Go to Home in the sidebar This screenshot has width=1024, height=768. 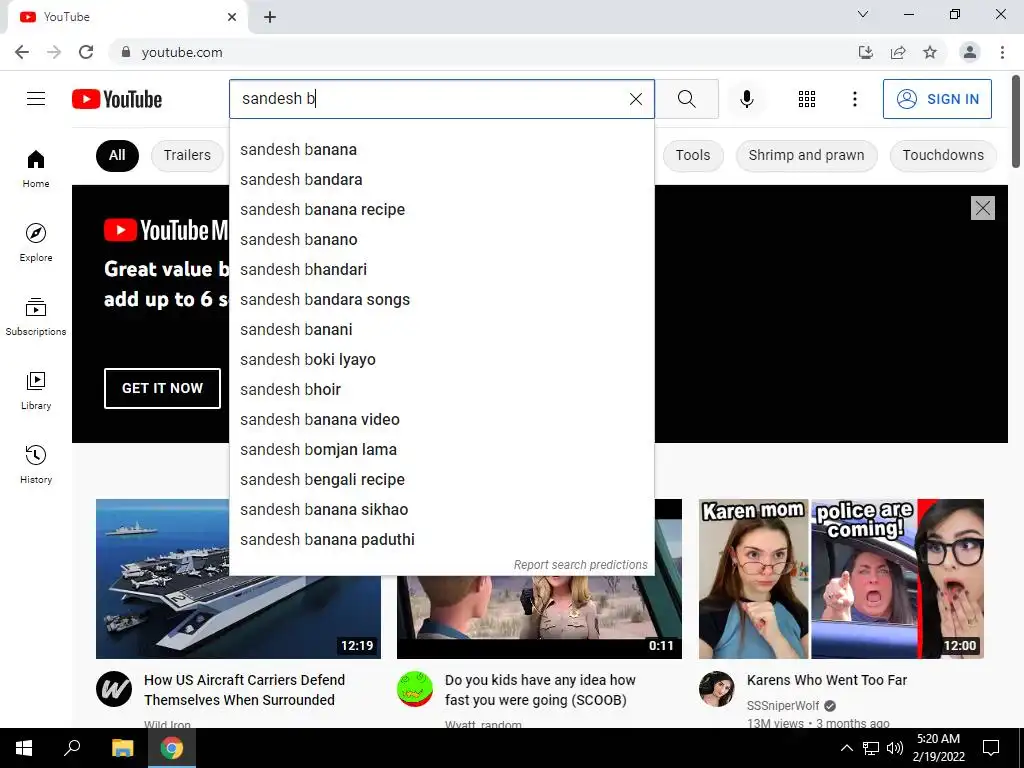(x=36, y=168)
